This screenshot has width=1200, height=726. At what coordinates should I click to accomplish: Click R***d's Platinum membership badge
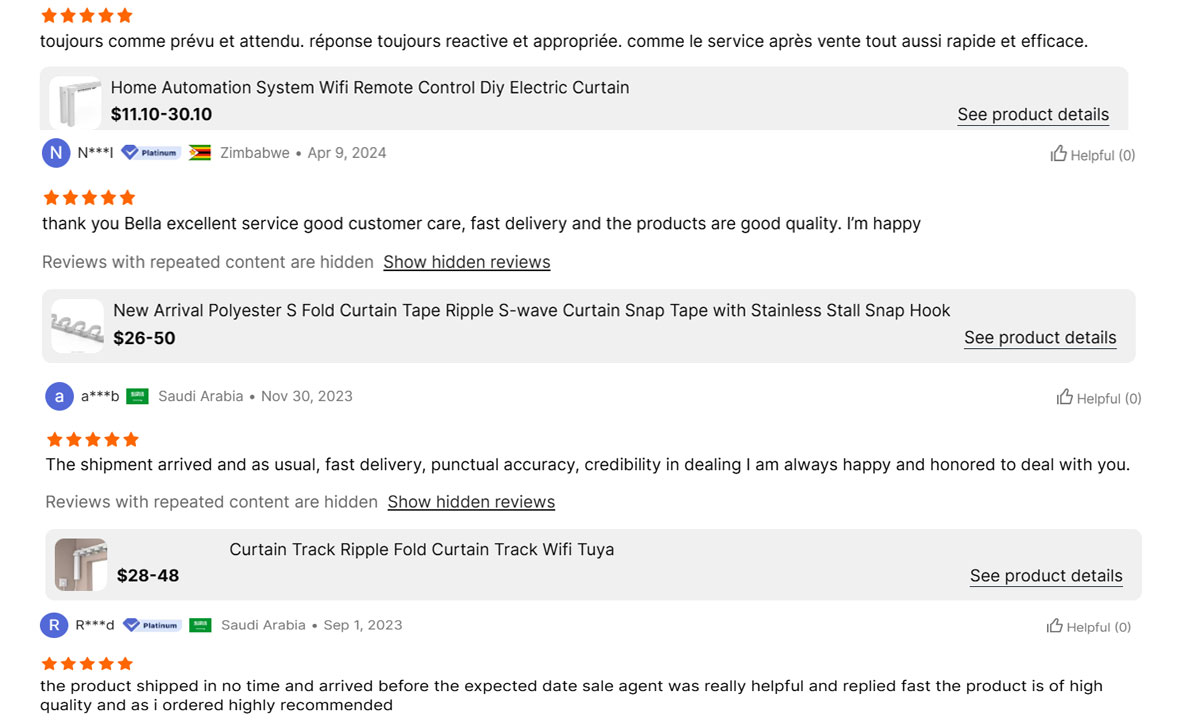coord(152,625)
